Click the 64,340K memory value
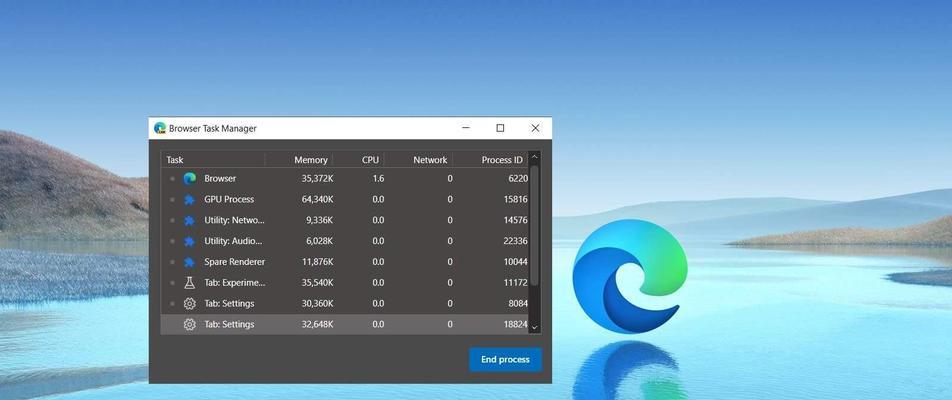This screenshot has width=952, height=400. 317,199
